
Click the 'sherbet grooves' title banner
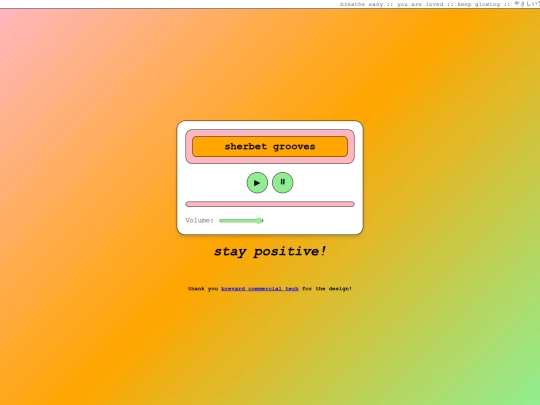tap(270, 146)
